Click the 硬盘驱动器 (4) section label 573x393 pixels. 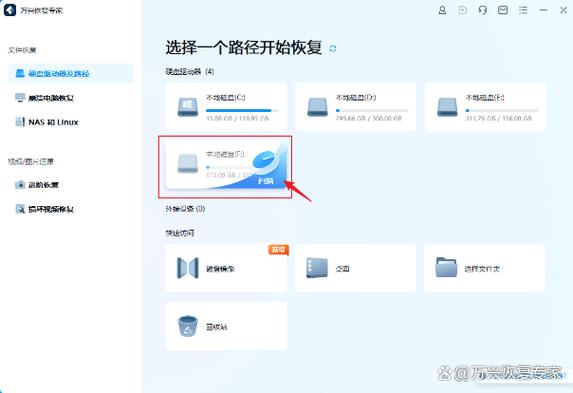190,71
